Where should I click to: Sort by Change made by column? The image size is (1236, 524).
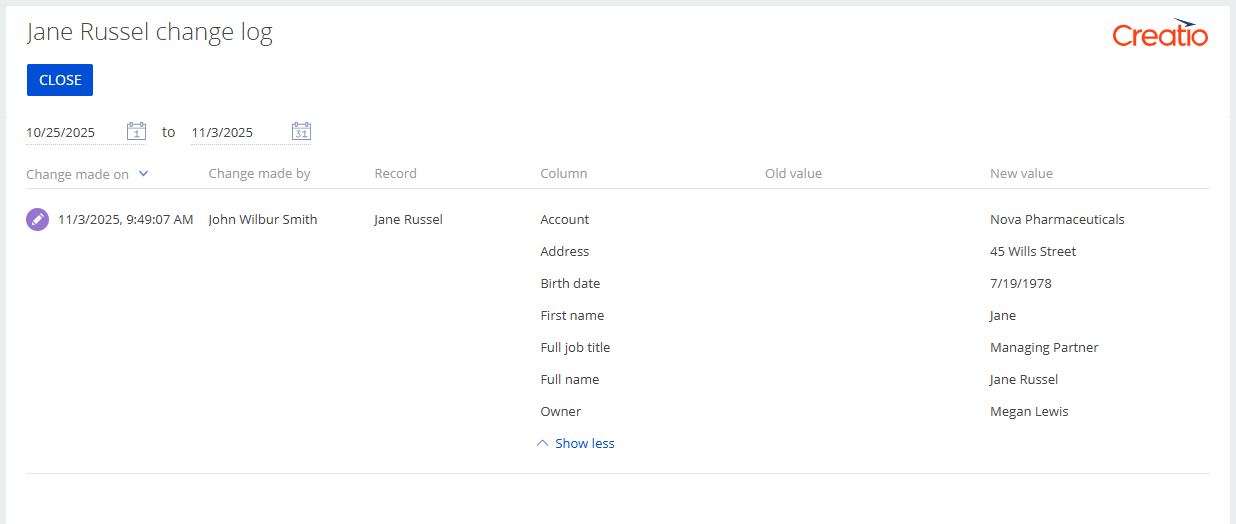pos(259,173)
